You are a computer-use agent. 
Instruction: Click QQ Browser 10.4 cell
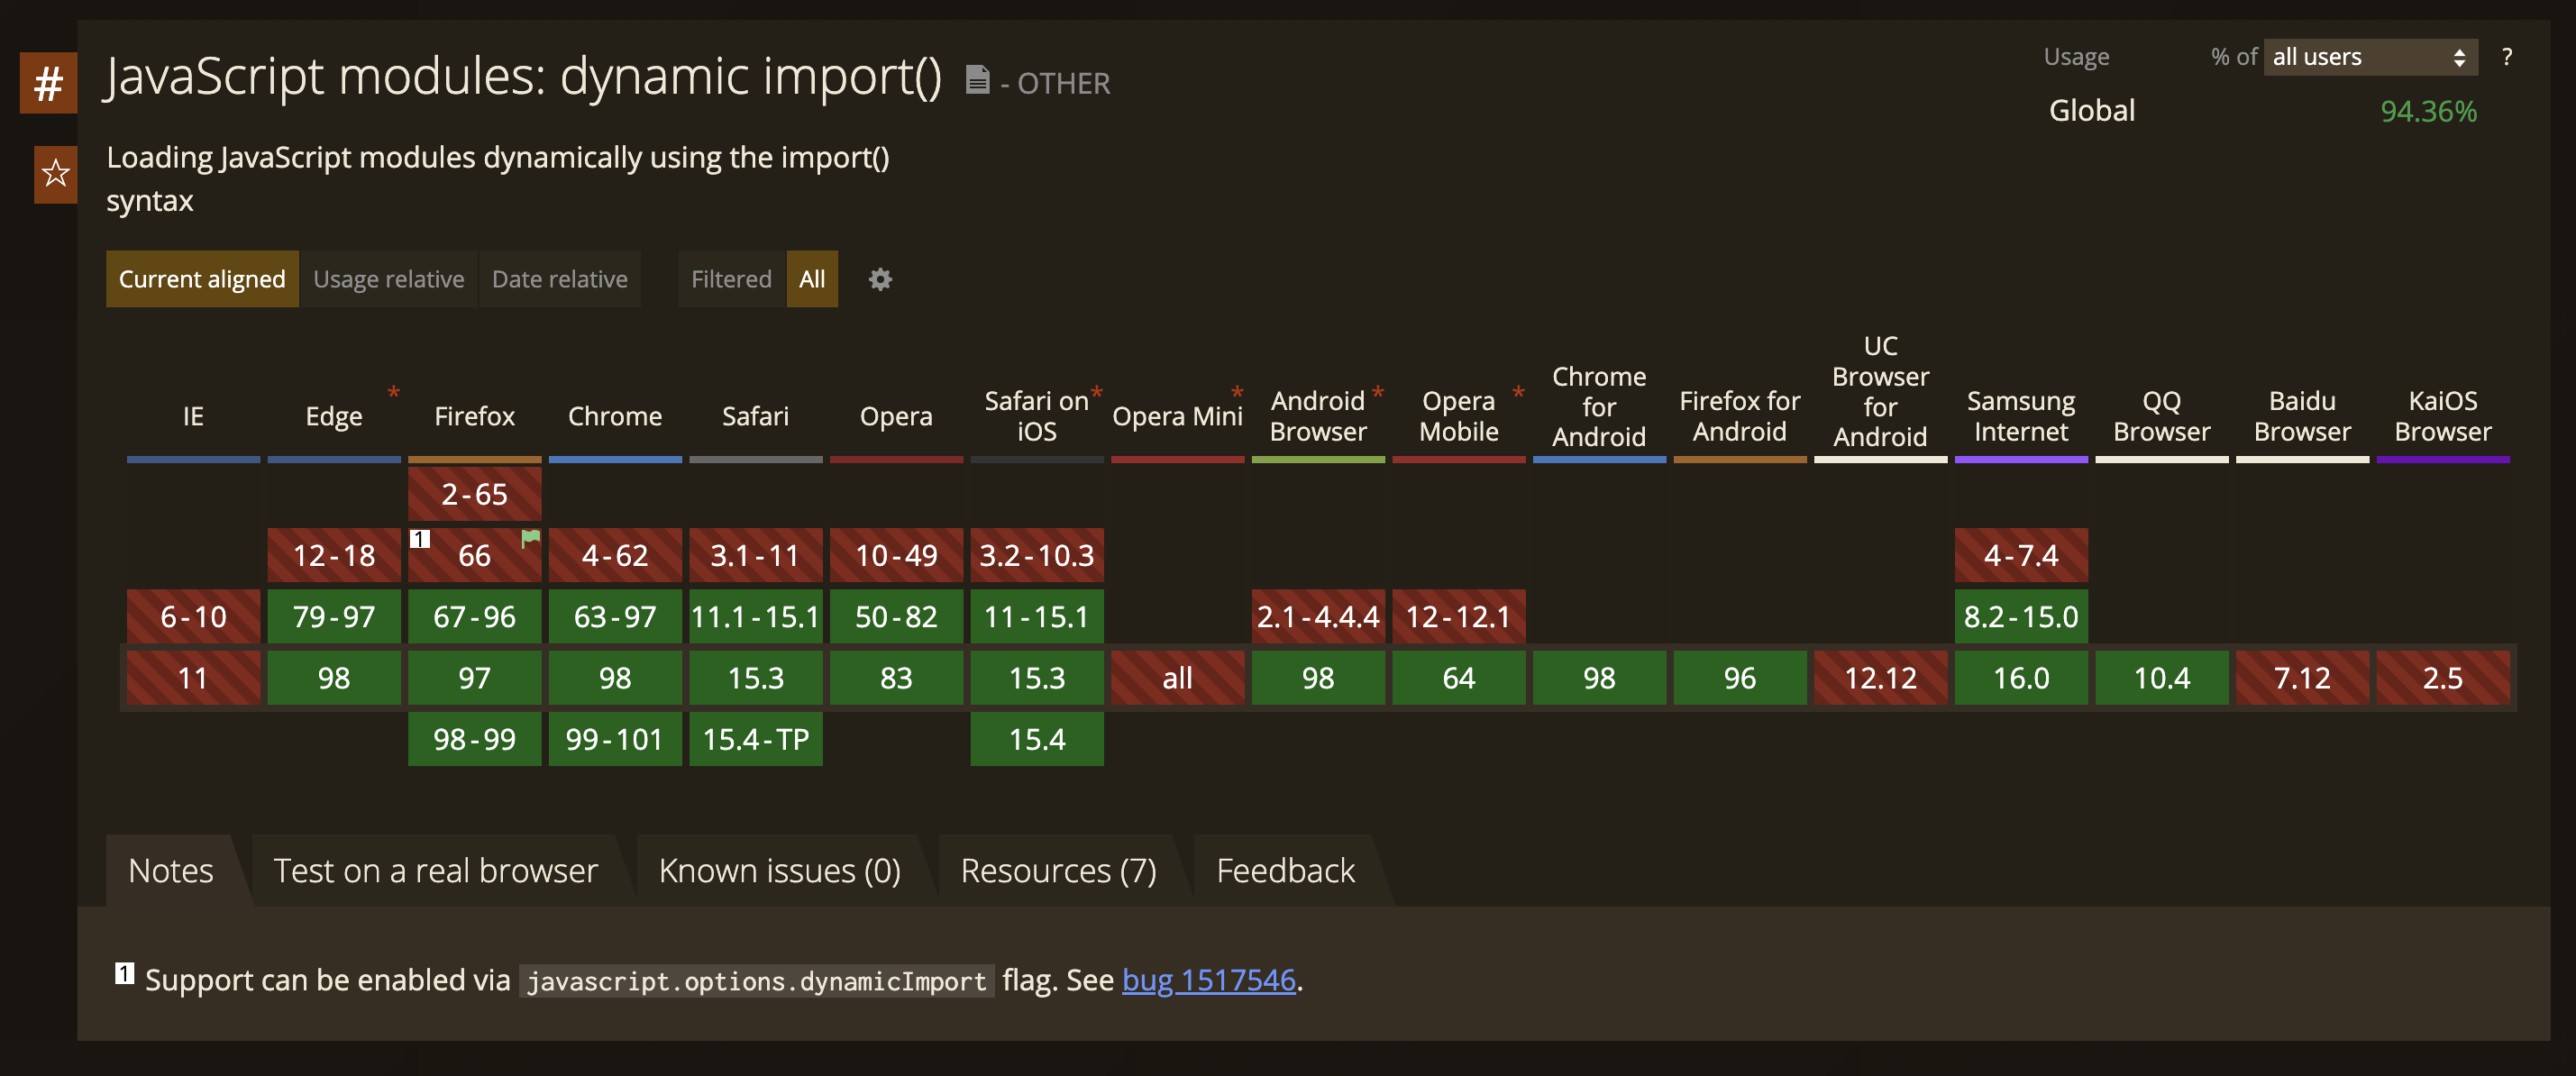pyautogui.click(x=2161, y=678)
